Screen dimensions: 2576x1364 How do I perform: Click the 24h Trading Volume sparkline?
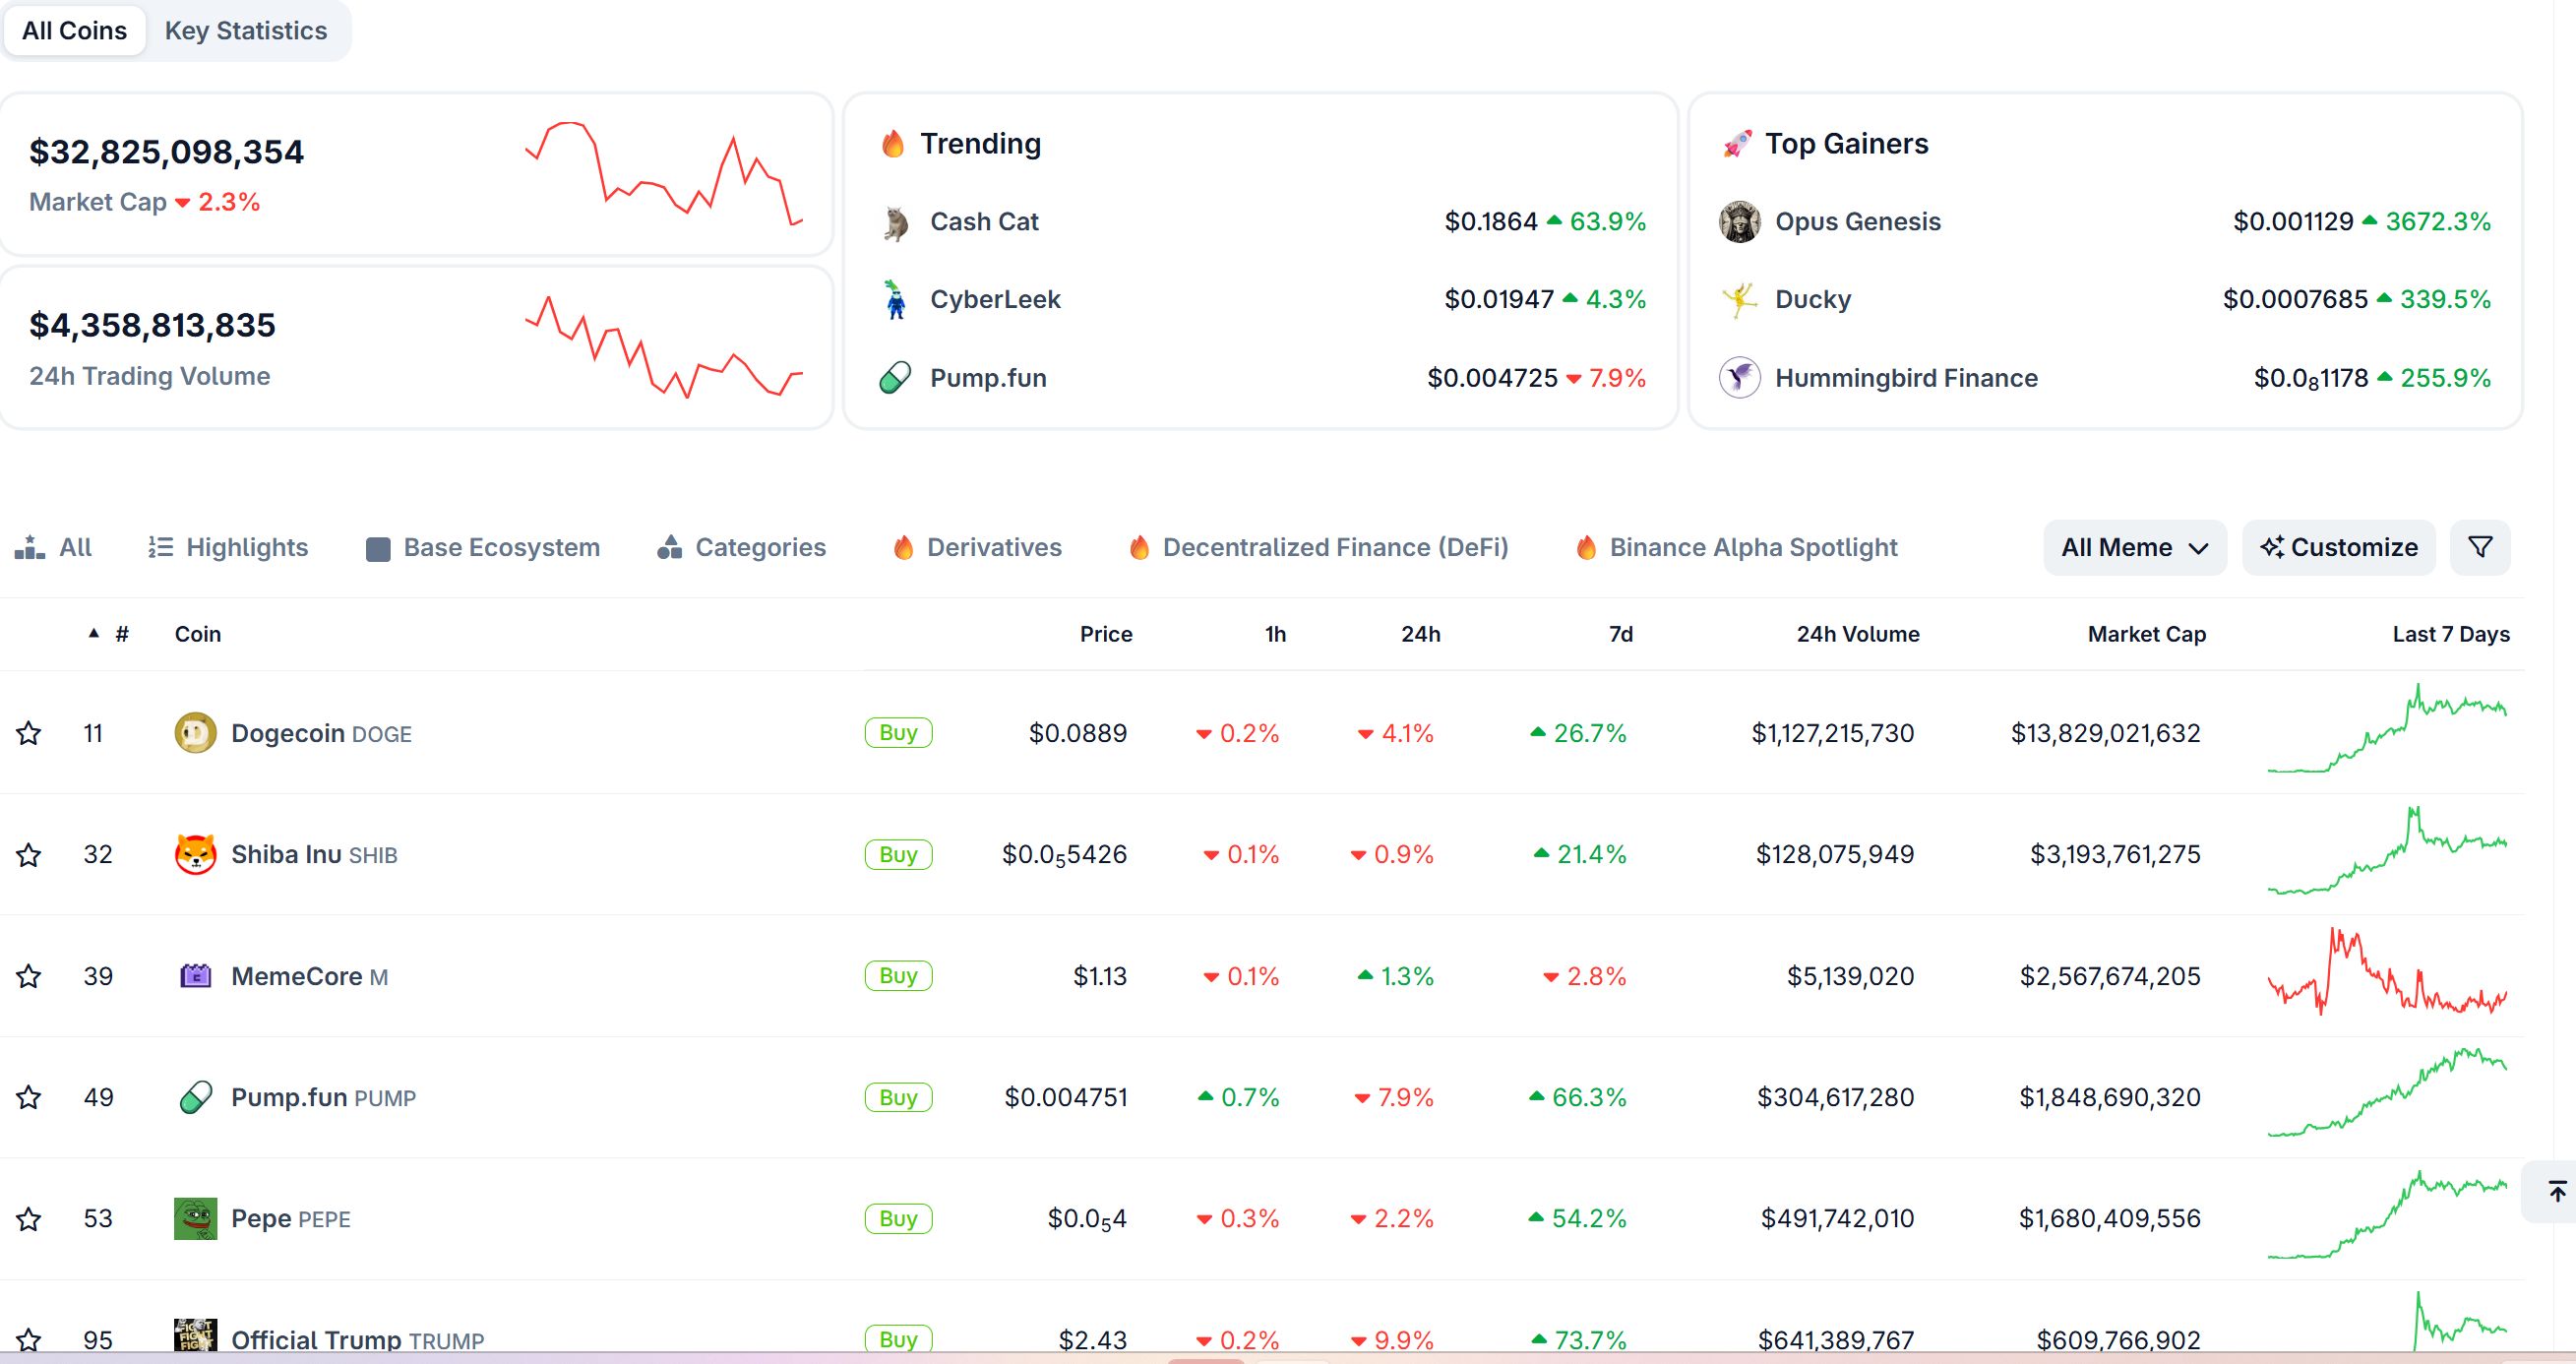[x=664, y=347]
